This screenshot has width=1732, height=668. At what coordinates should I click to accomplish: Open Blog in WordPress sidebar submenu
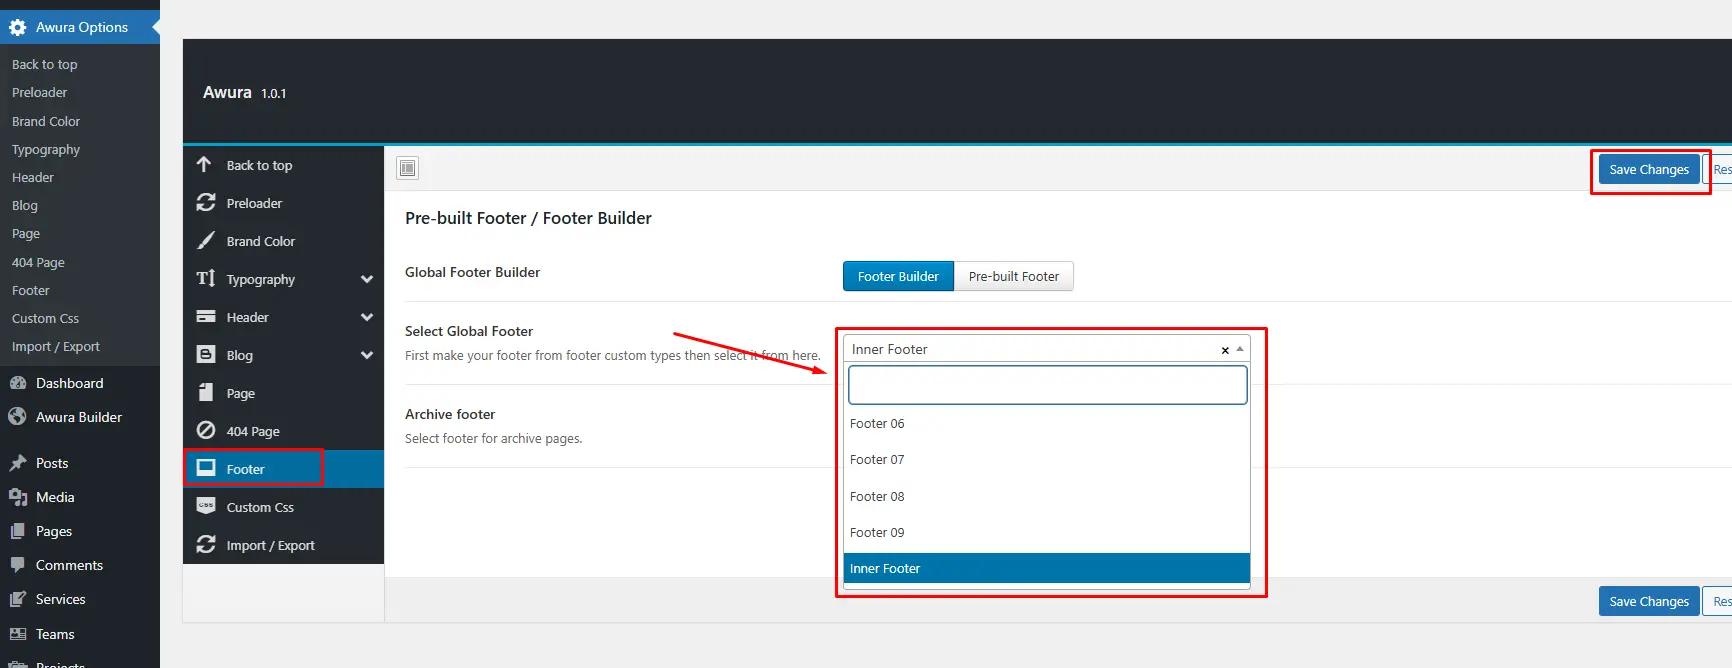click(25, 205)
